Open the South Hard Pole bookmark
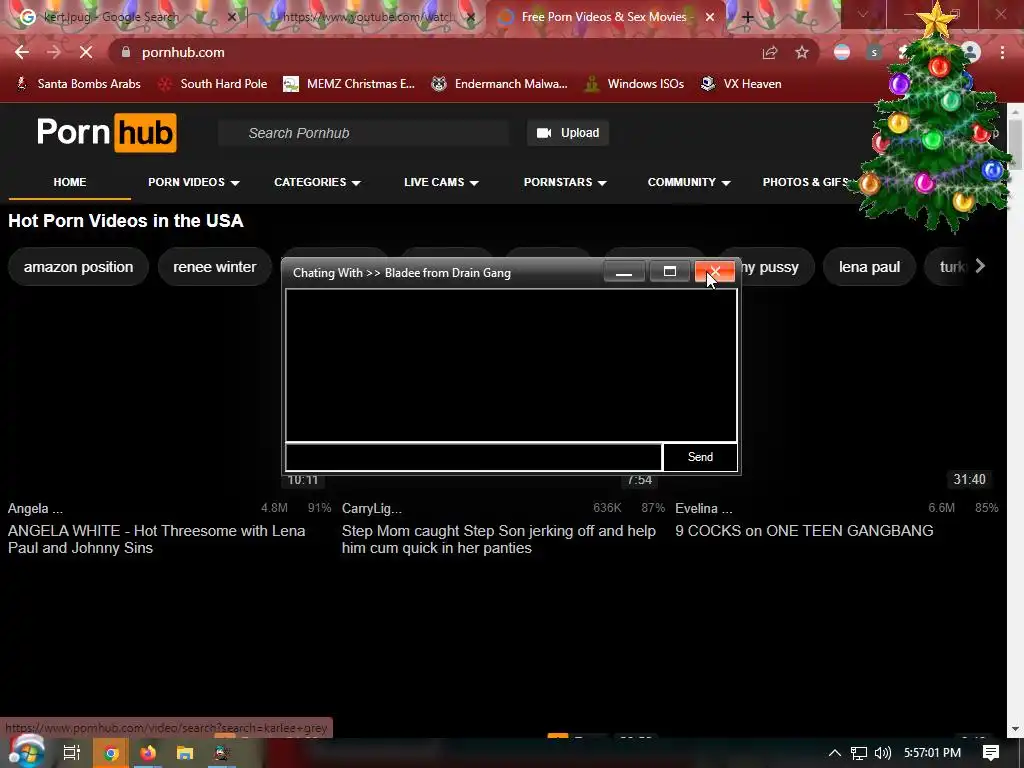 click(213, 84)
